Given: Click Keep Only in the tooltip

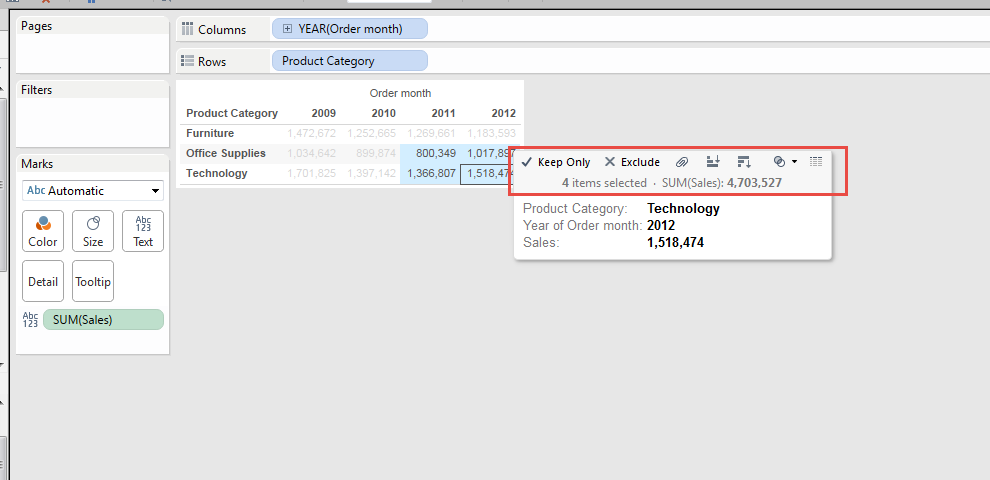Looking at the screenshot, I should (556, 162).
